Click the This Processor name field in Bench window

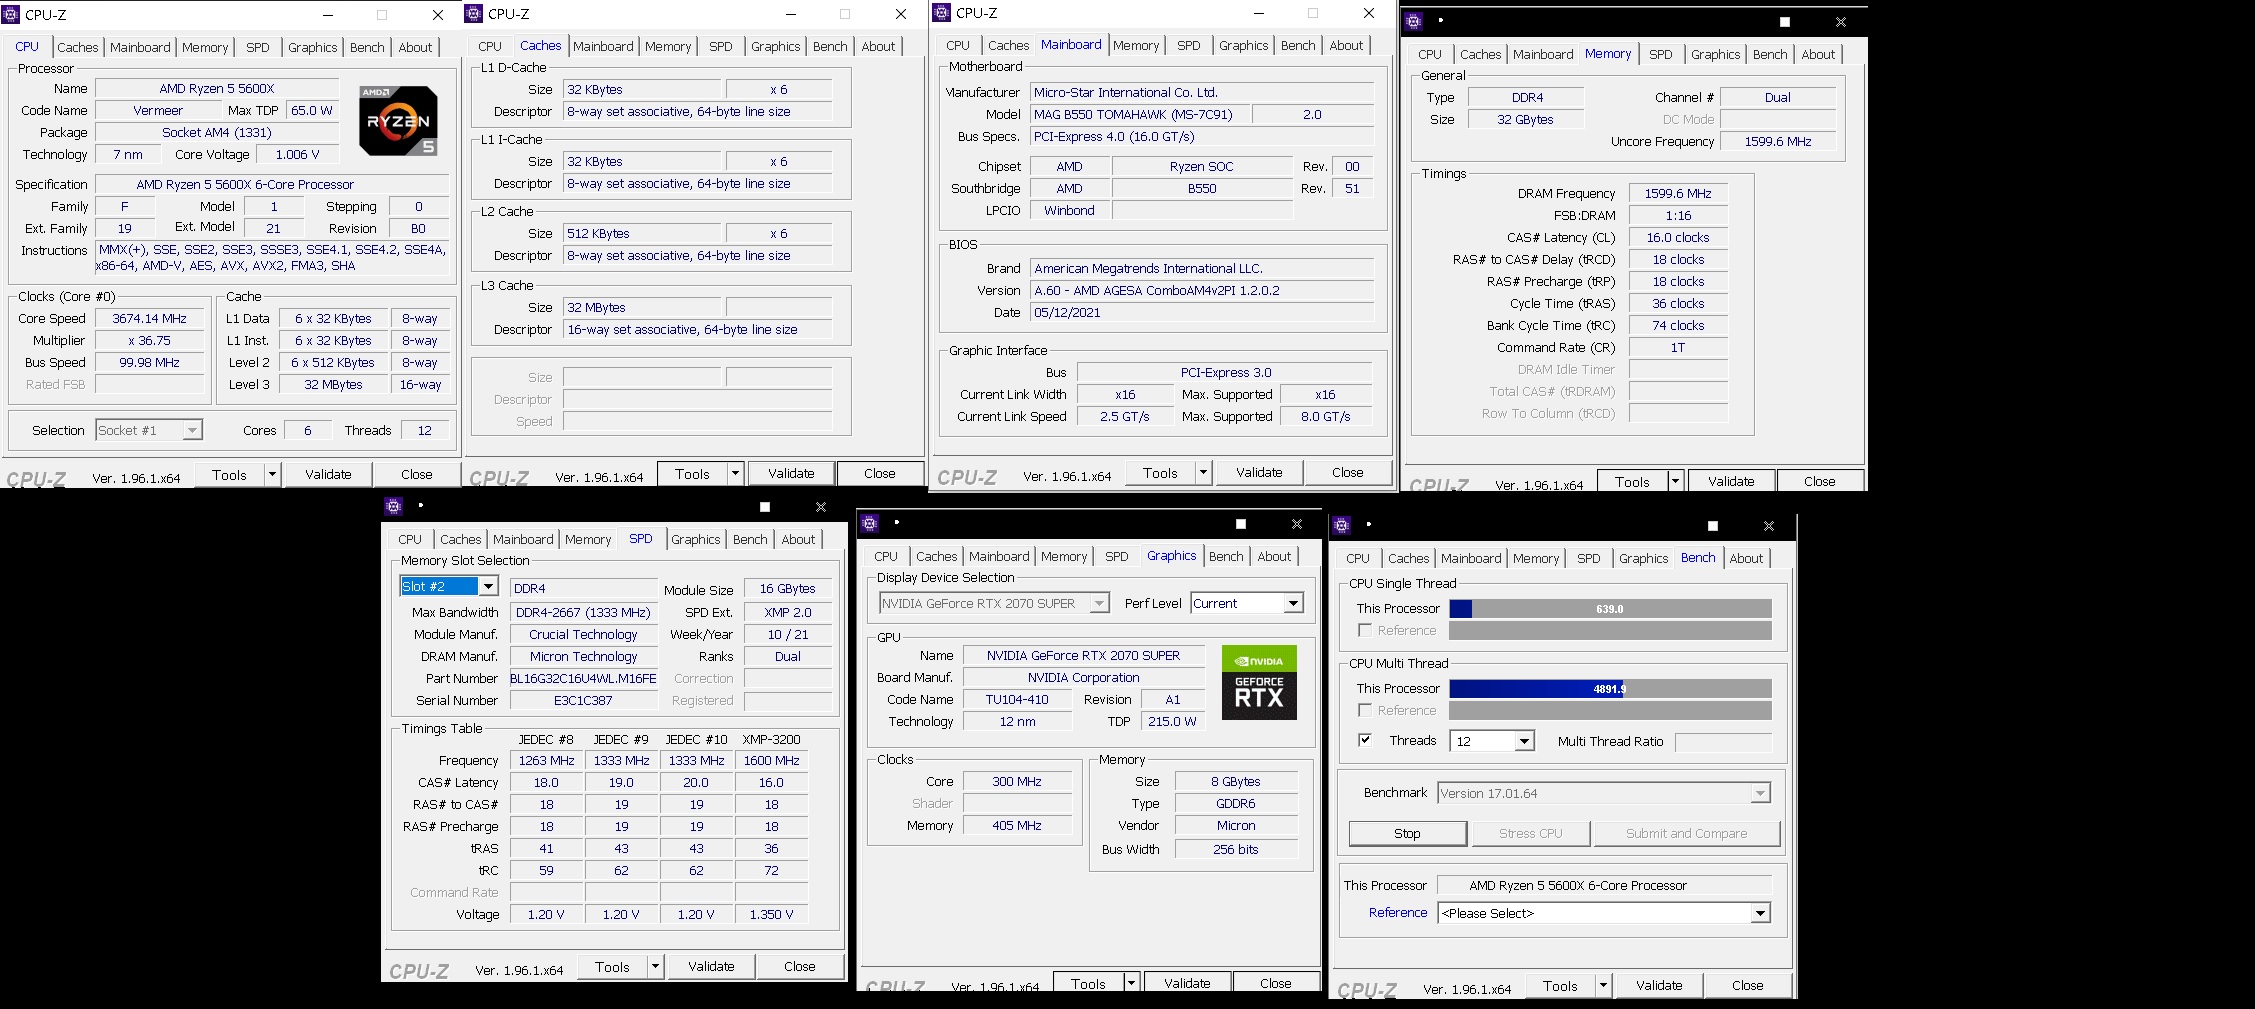(1604, 885)
